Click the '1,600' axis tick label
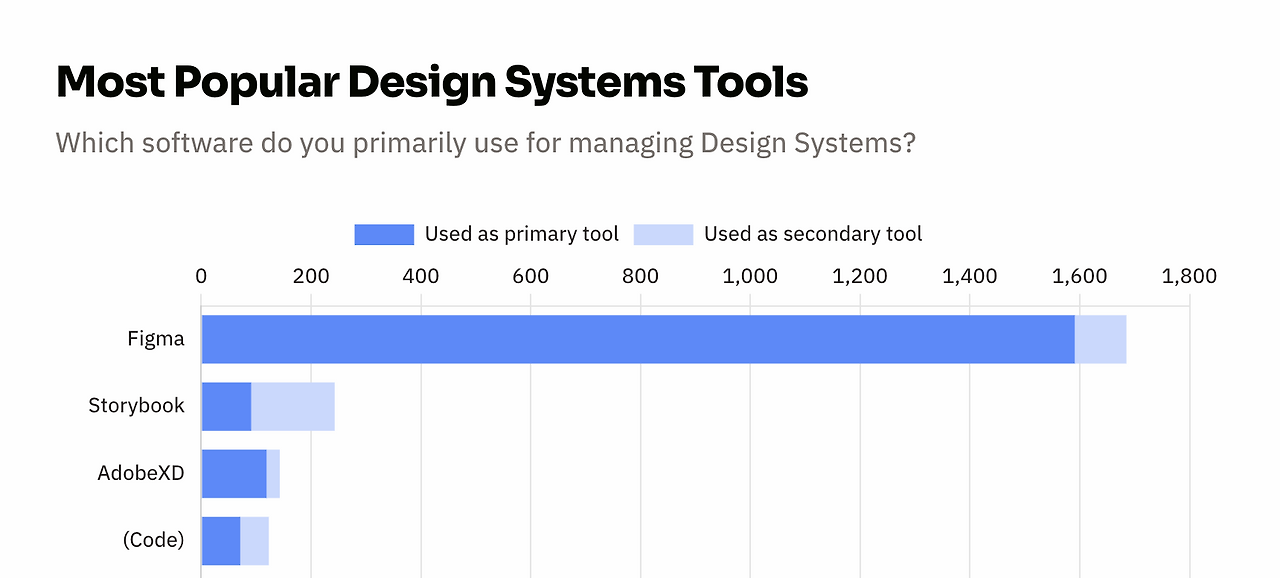 [x=1080, y=277]
